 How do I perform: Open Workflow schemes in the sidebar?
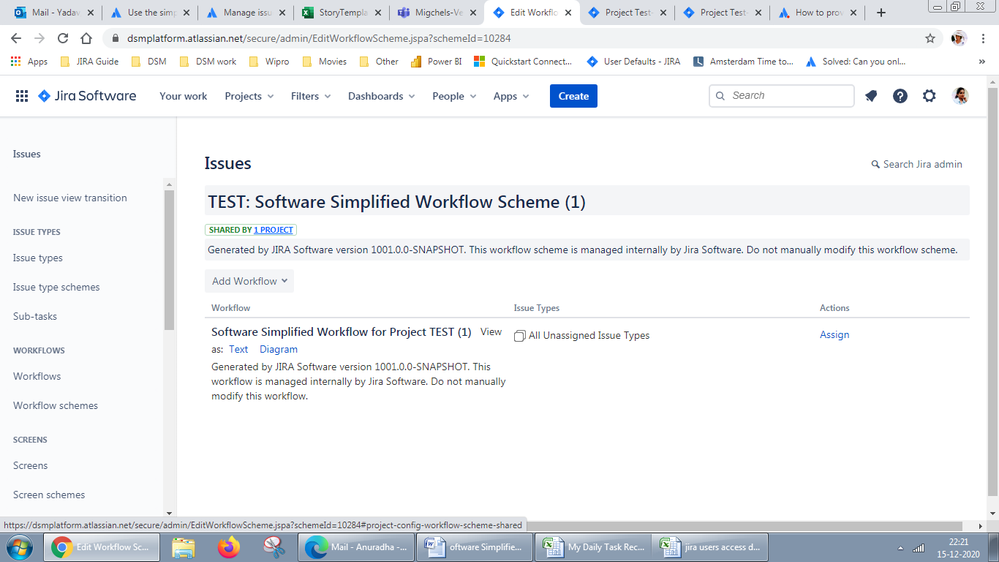pos(55,405)
